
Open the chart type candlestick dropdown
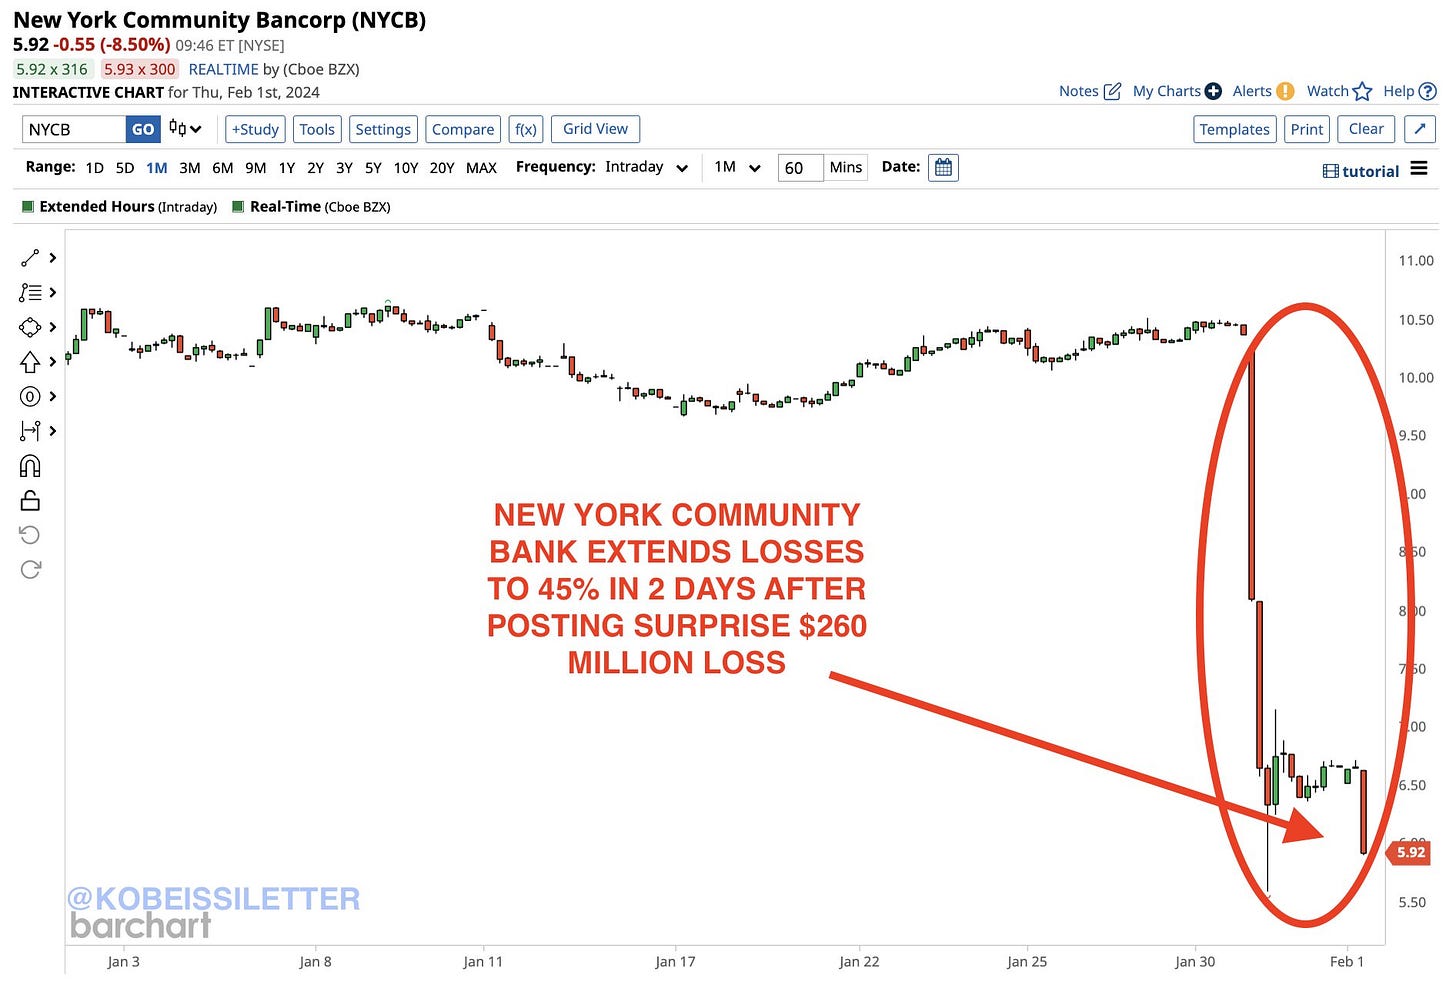(185, 129)
